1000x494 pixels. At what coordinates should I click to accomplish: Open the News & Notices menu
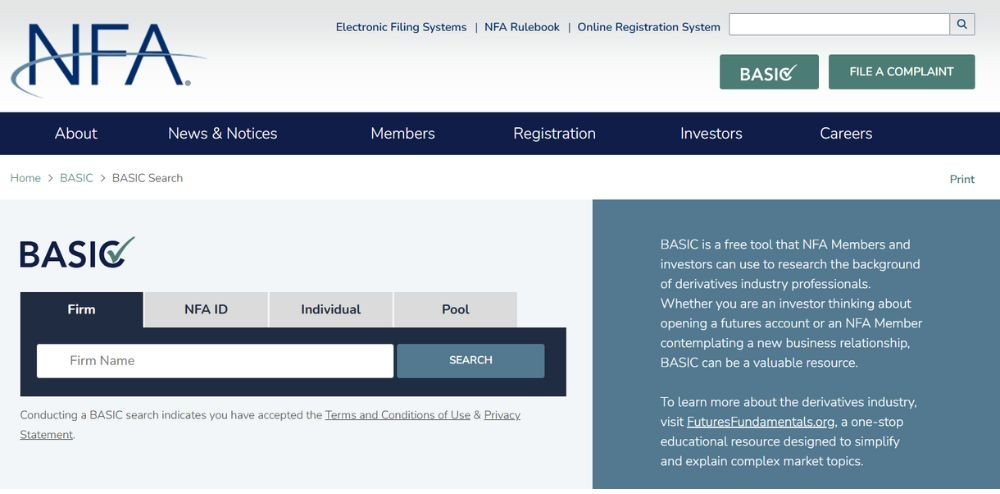(222, 133)
